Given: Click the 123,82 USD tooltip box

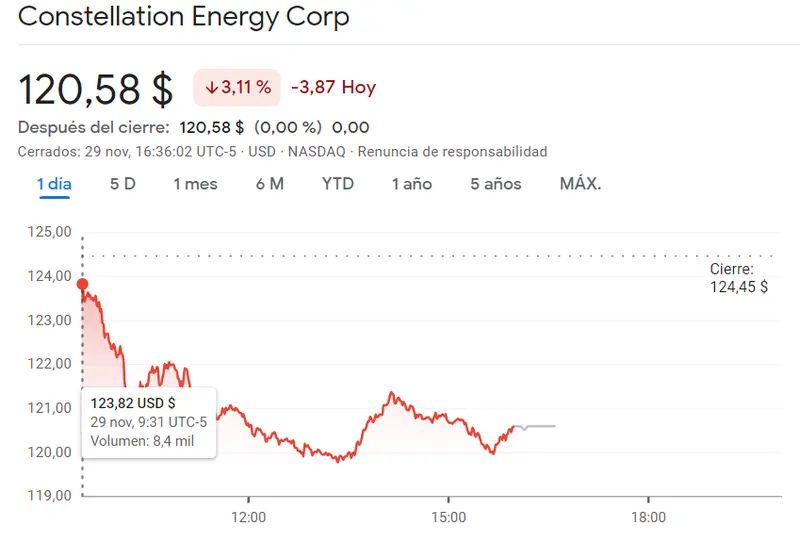Looking at the screenshot, I should click(149, 422).
